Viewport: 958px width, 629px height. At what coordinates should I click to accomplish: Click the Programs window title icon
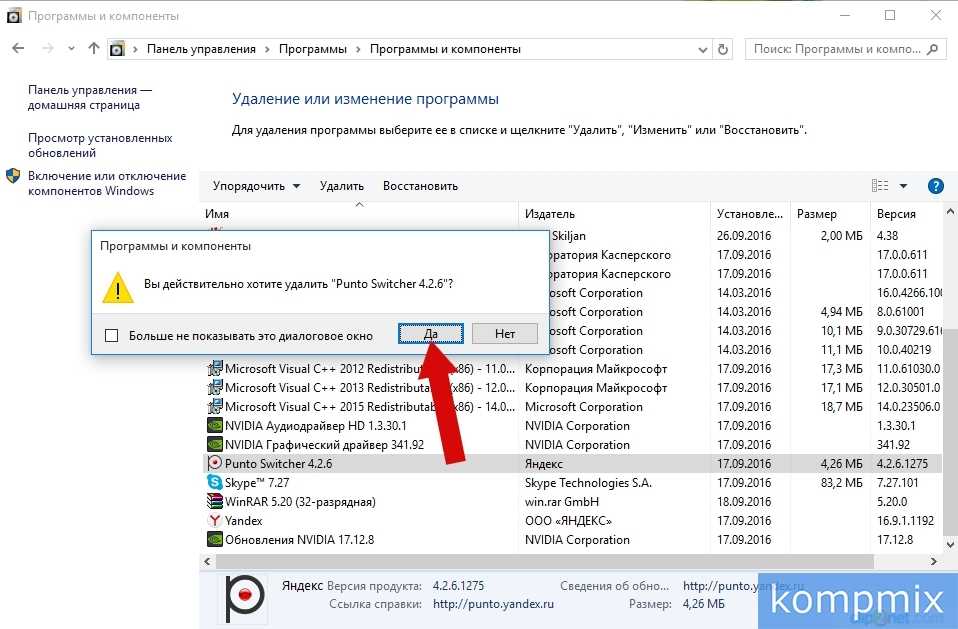point(13,16)
